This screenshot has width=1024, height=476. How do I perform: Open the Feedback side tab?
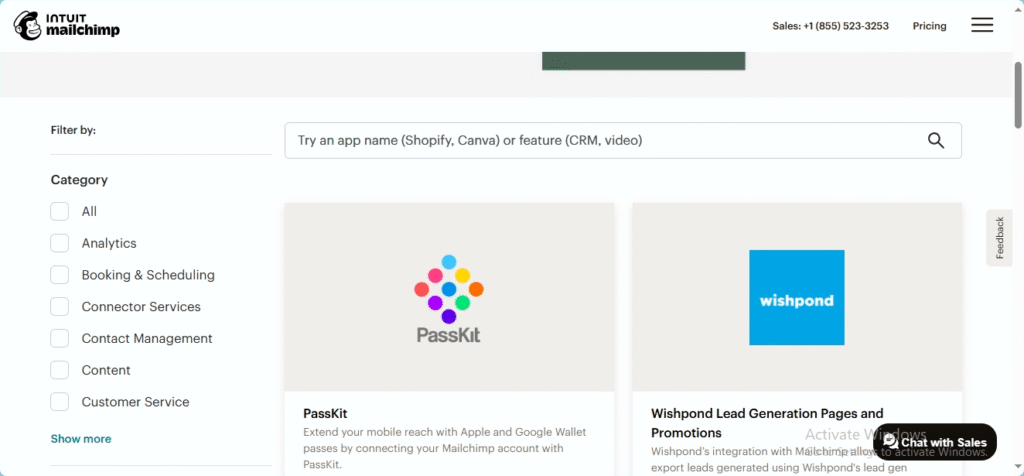(x=999, y=238)
